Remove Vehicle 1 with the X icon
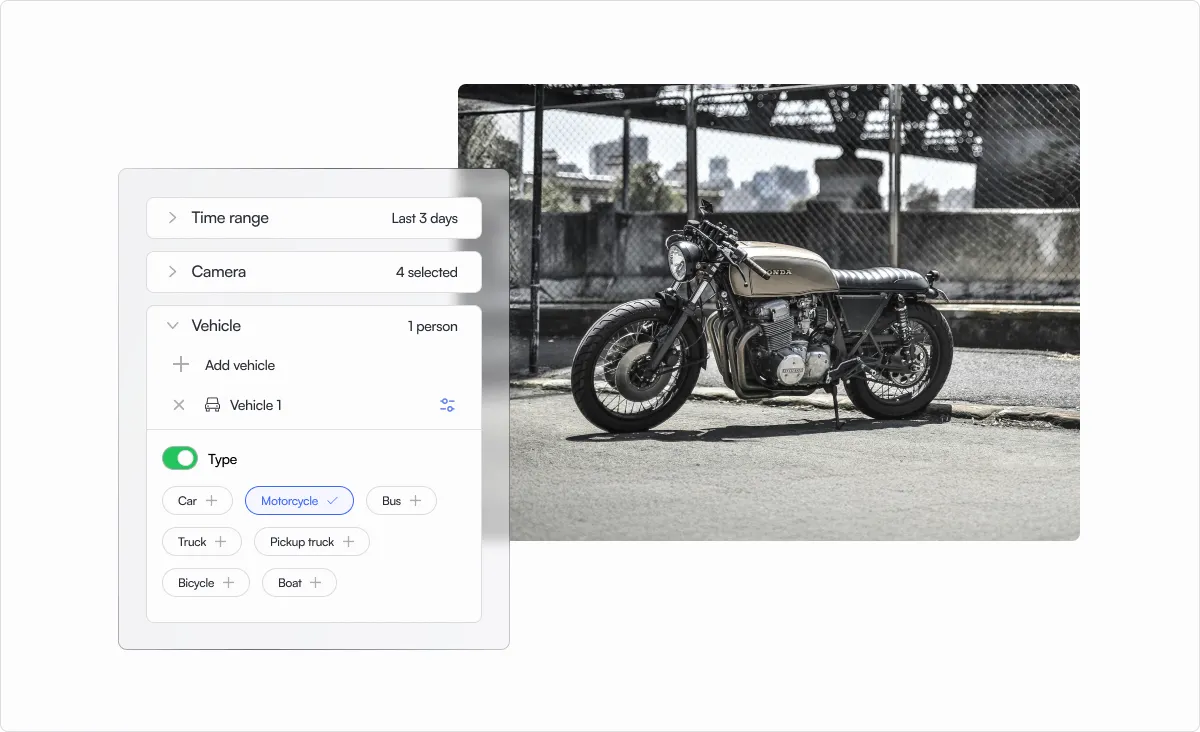1200x732 pixels. click(x=179, y=405)
